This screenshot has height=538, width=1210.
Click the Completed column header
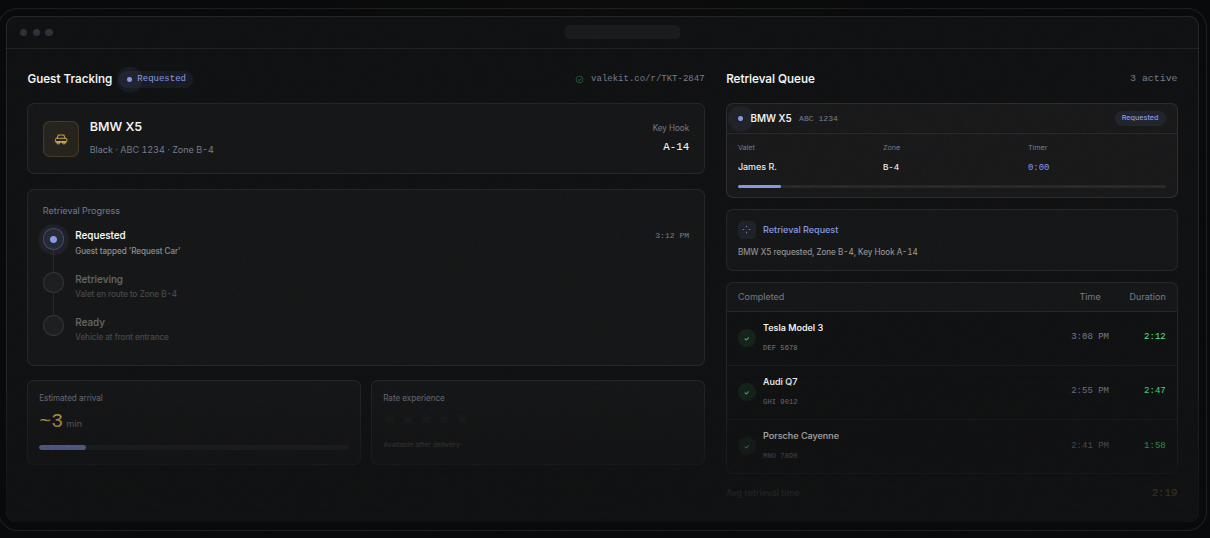pyautogui.click(x=761, y=297)
